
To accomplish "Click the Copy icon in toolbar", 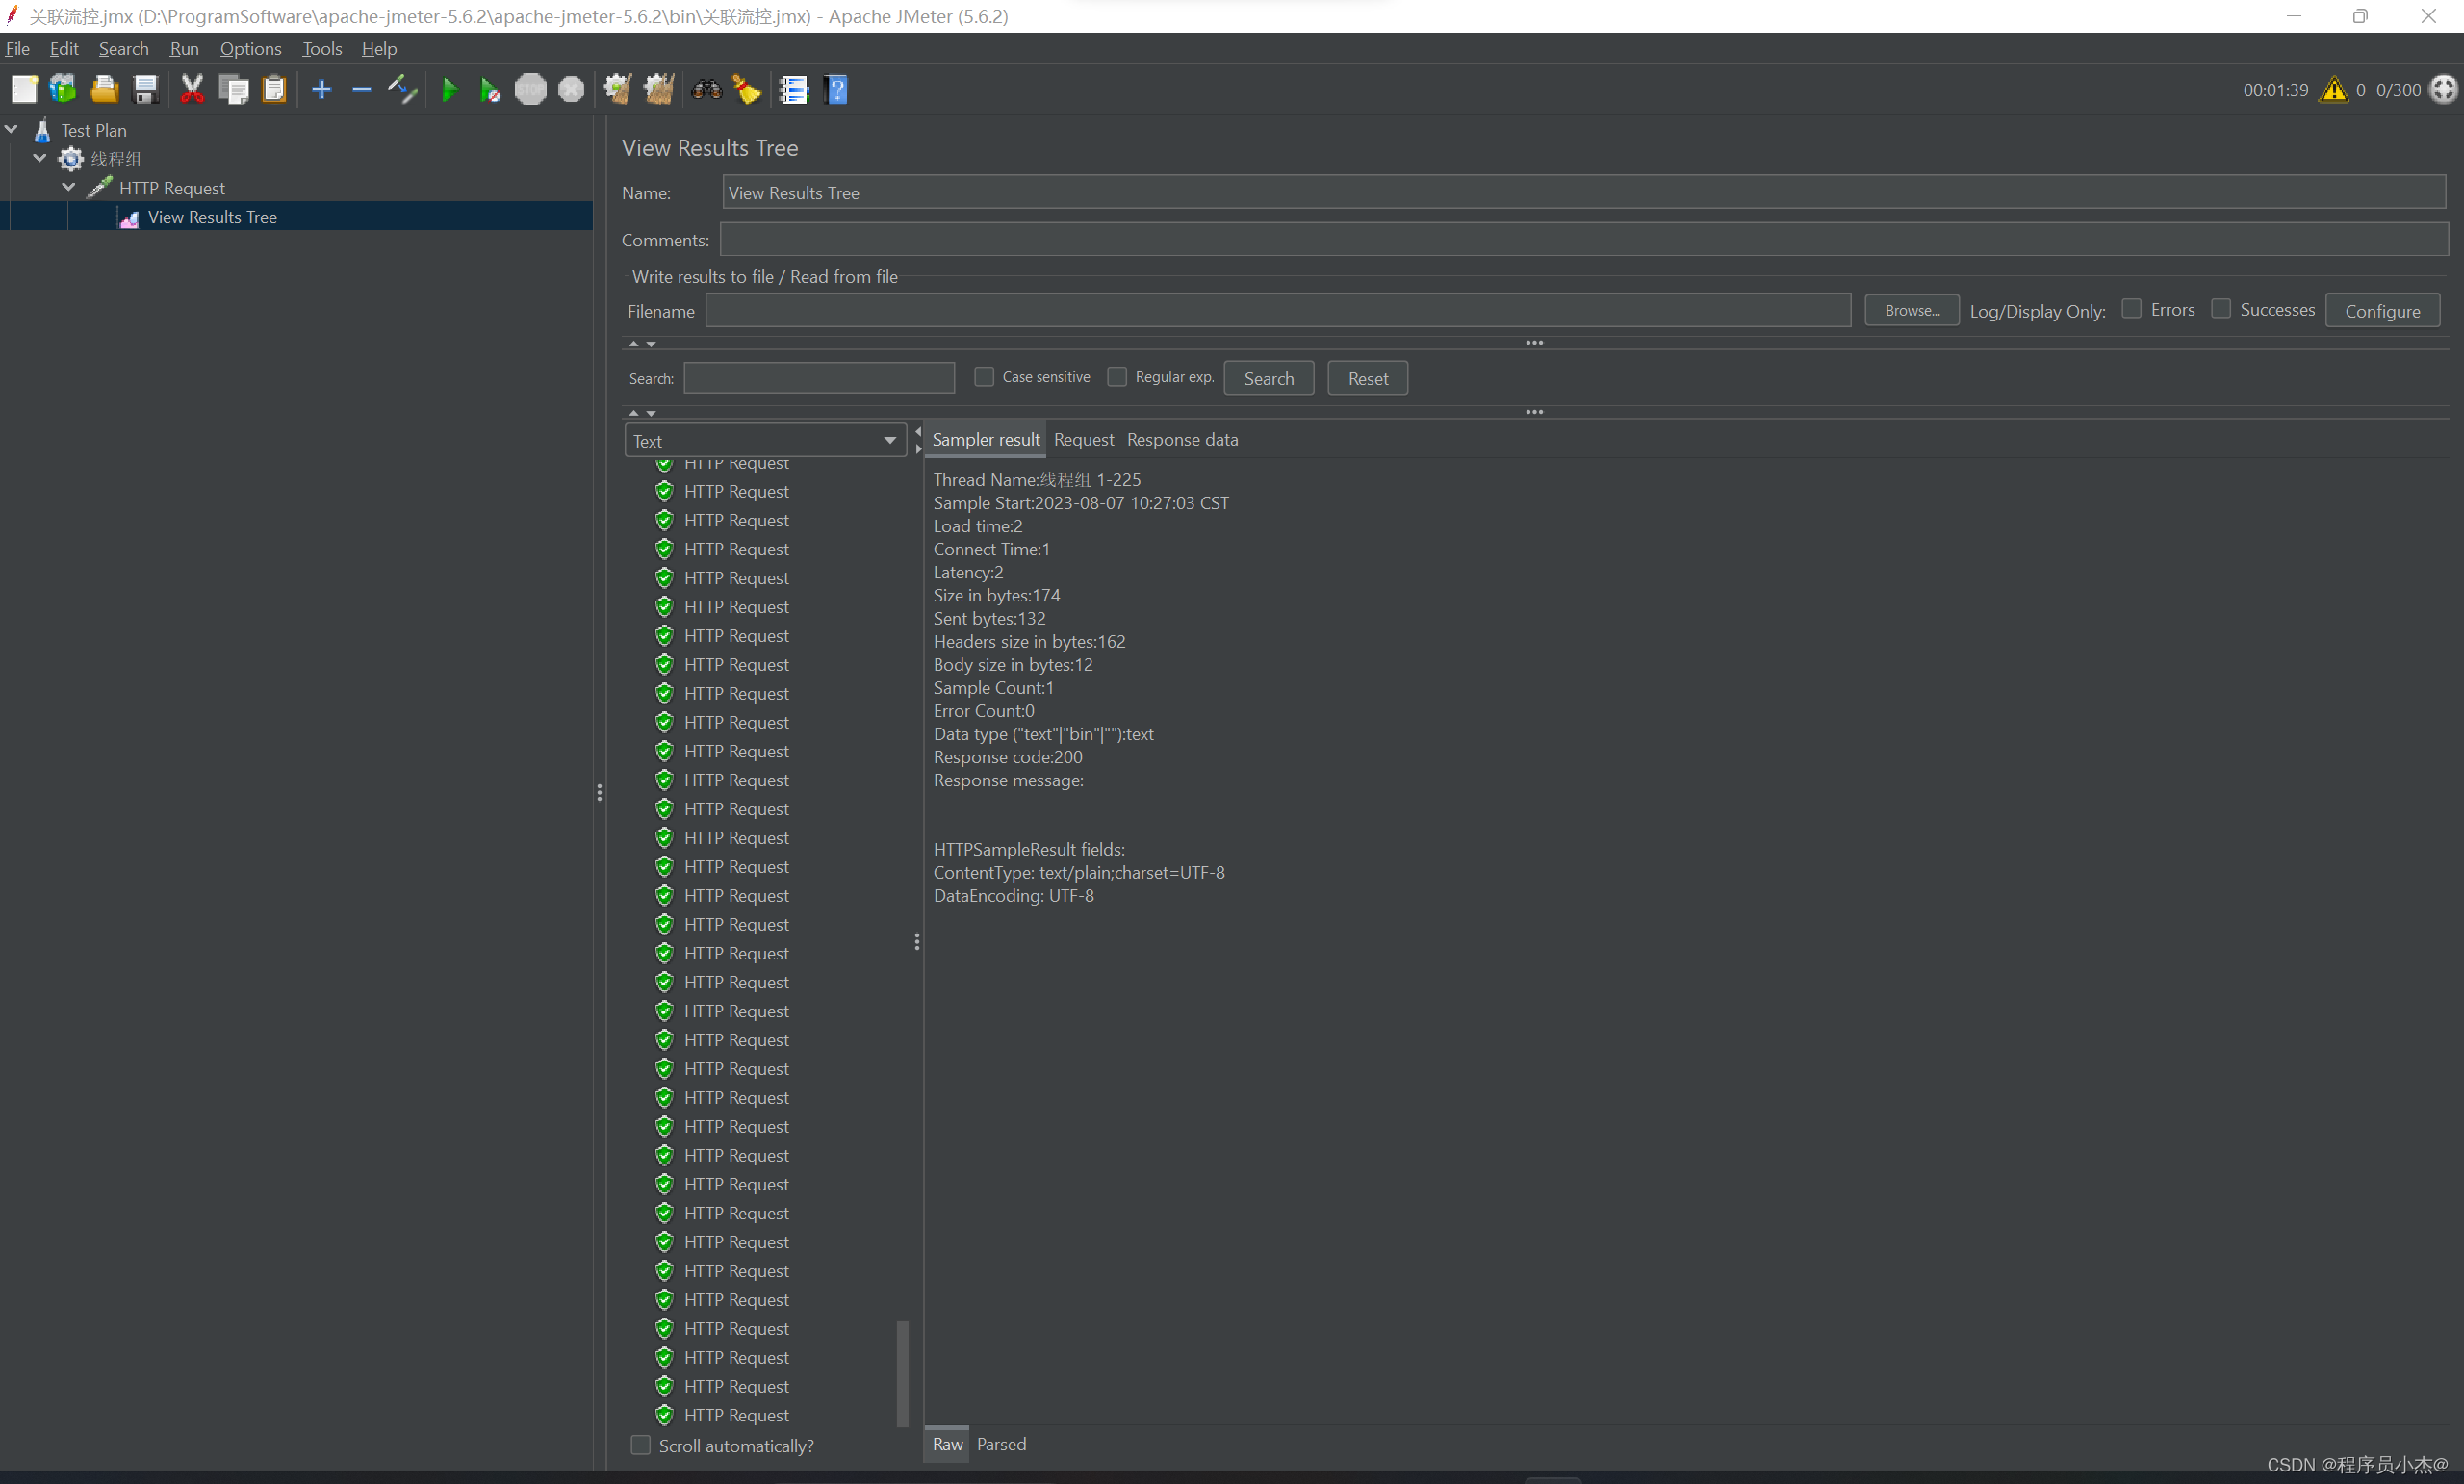I will pos(233,90).
